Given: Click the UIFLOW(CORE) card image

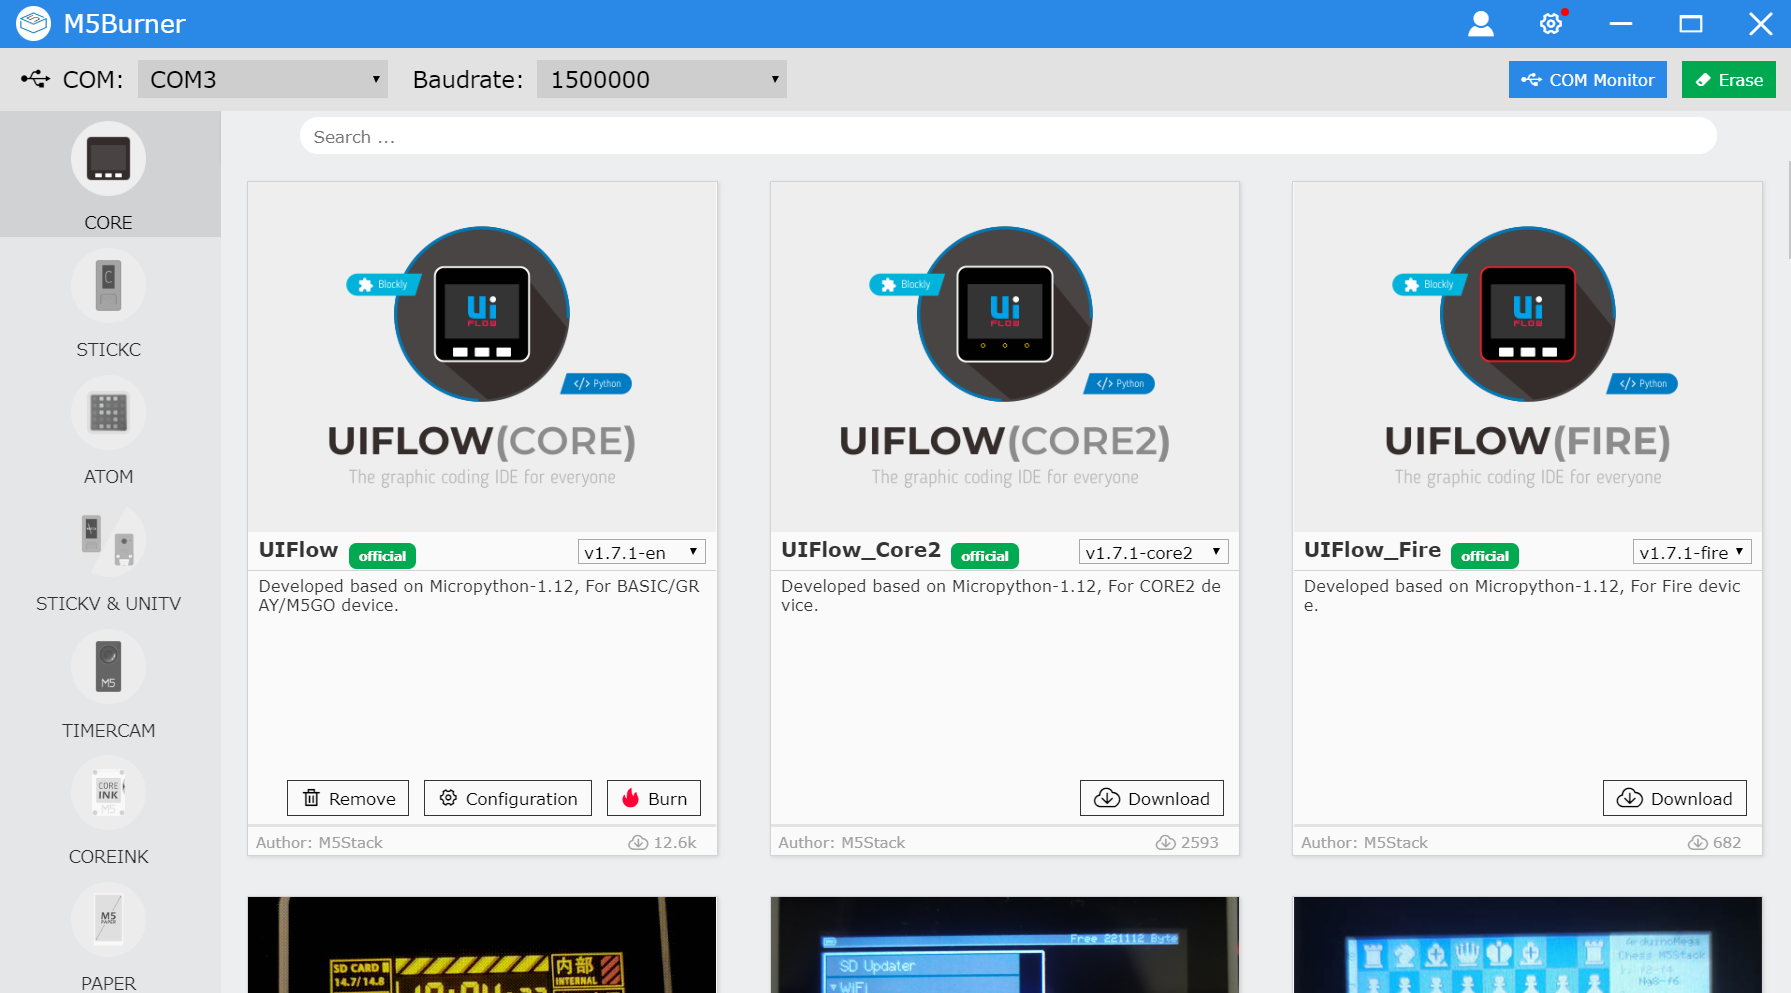Looking at the screenshot, I should coord(482,357).
